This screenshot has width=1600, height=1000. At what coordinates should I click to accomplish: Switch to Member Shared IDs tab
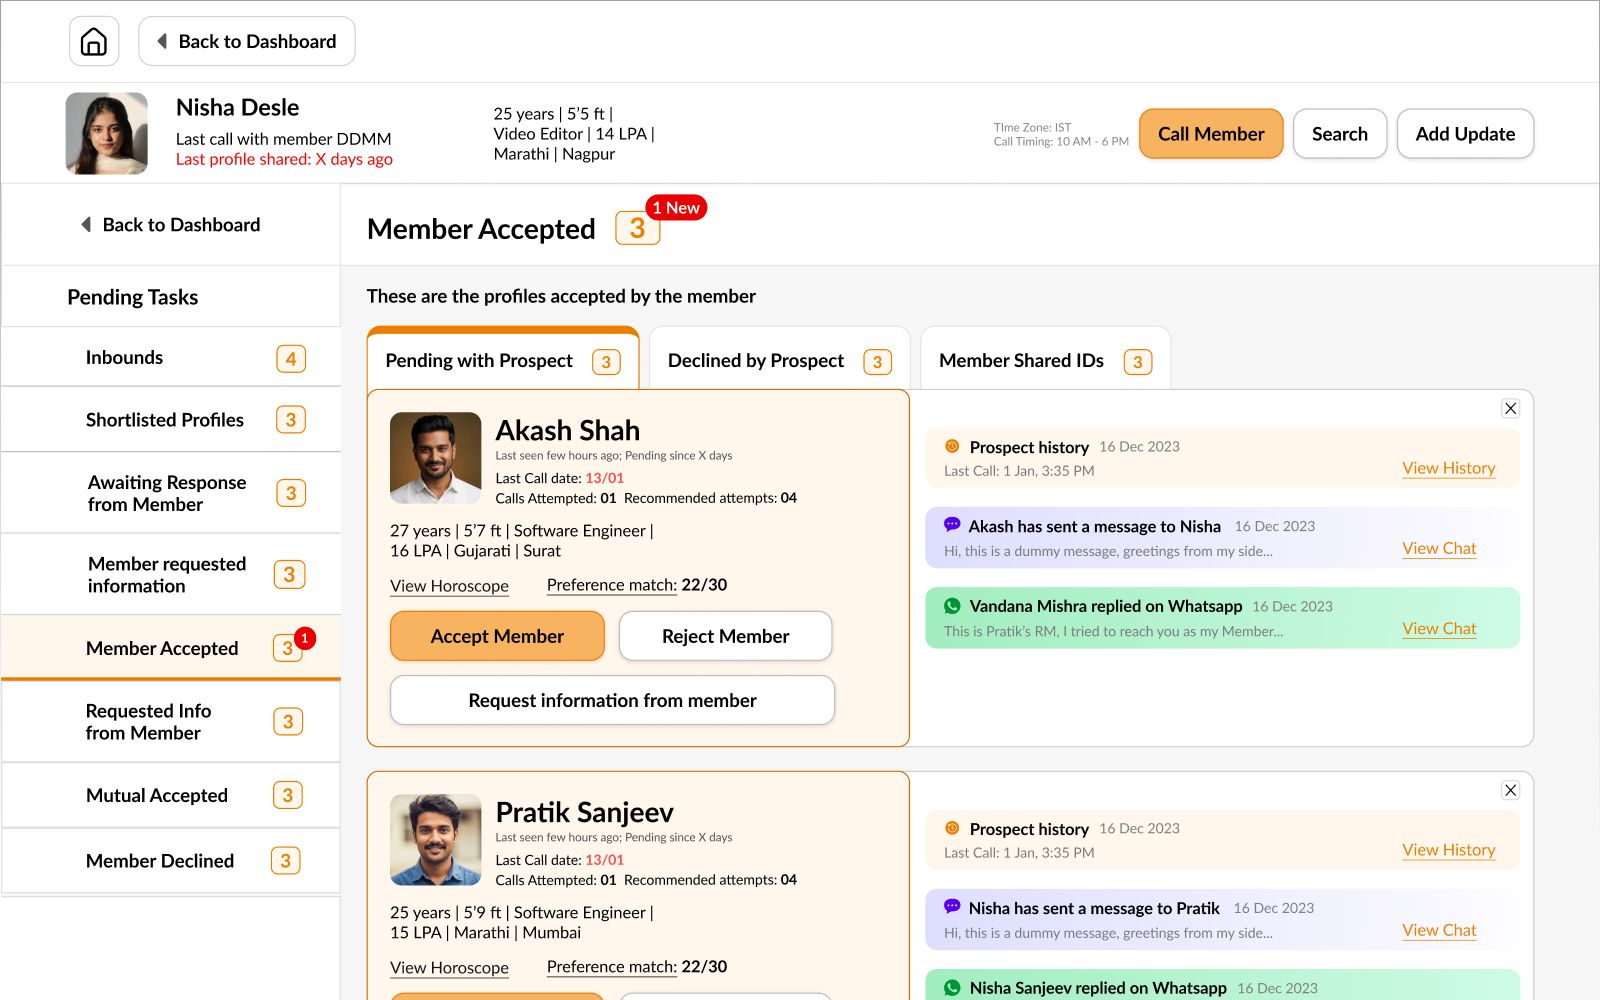1045,360
